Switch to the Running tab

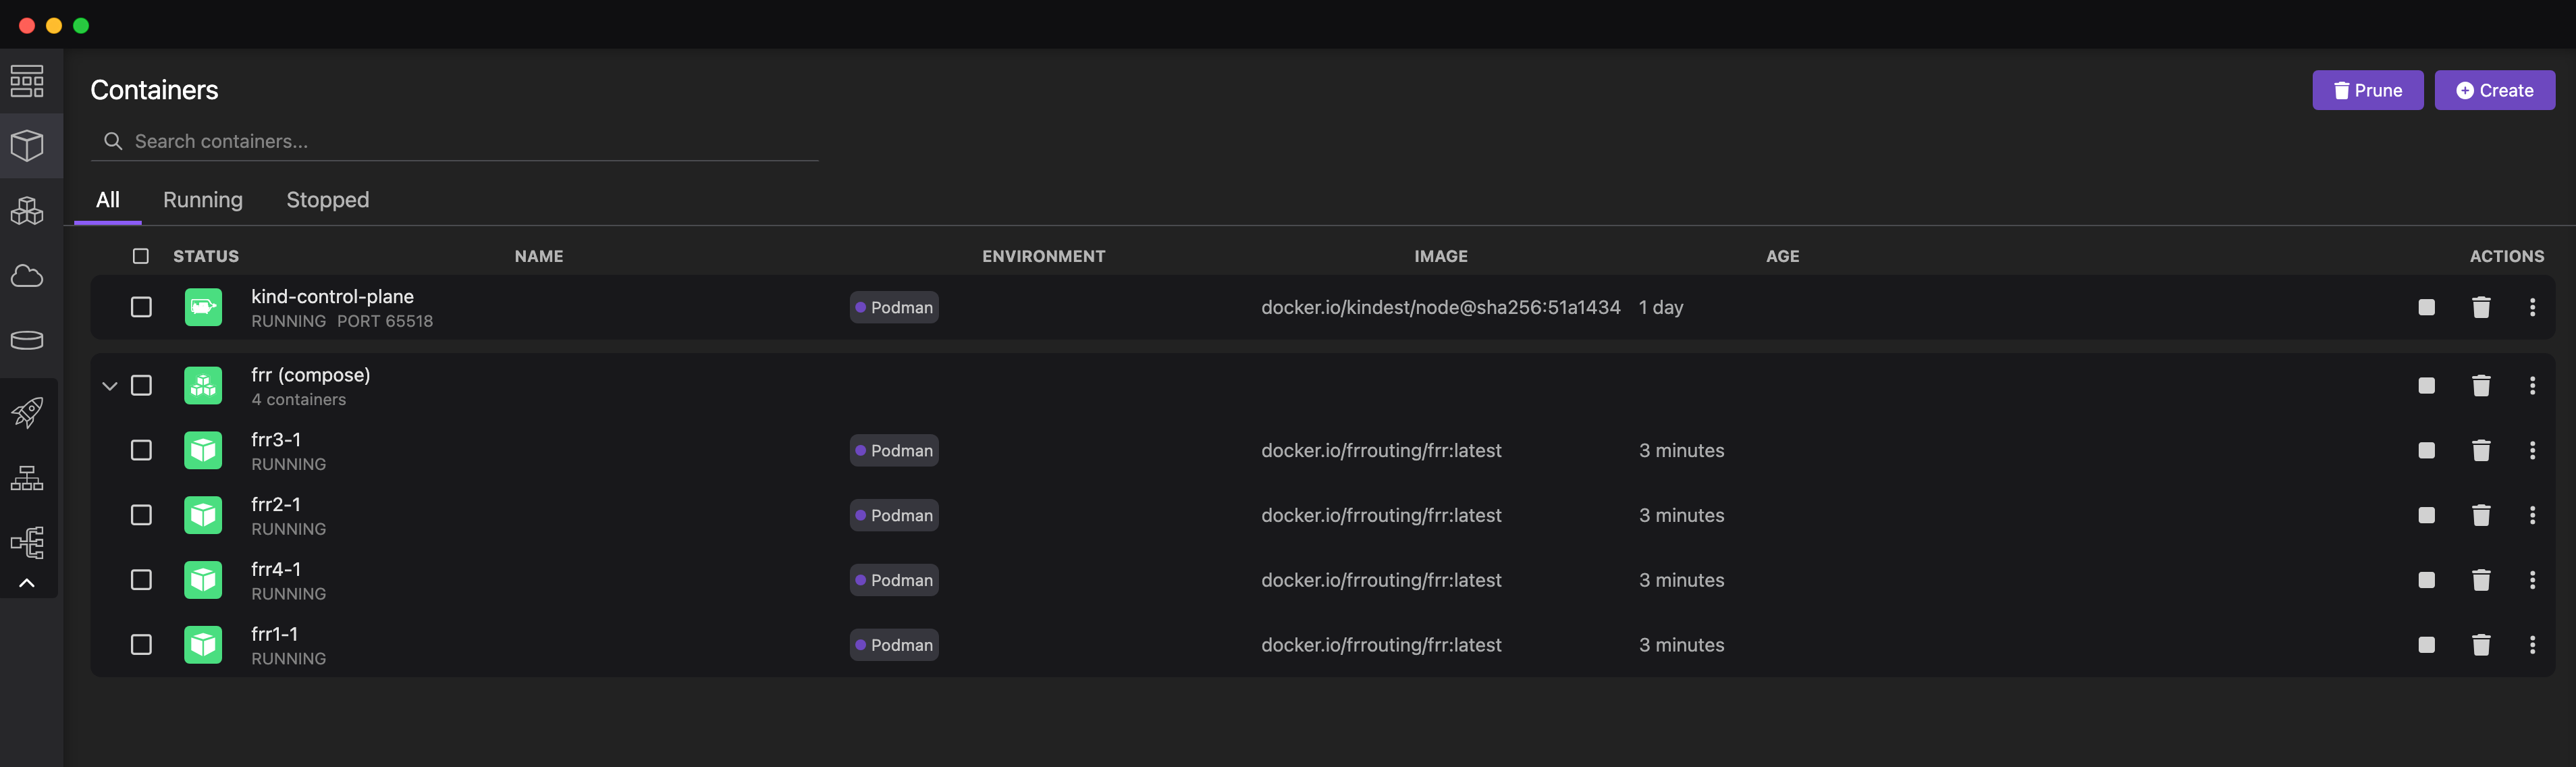pos(203,200)
